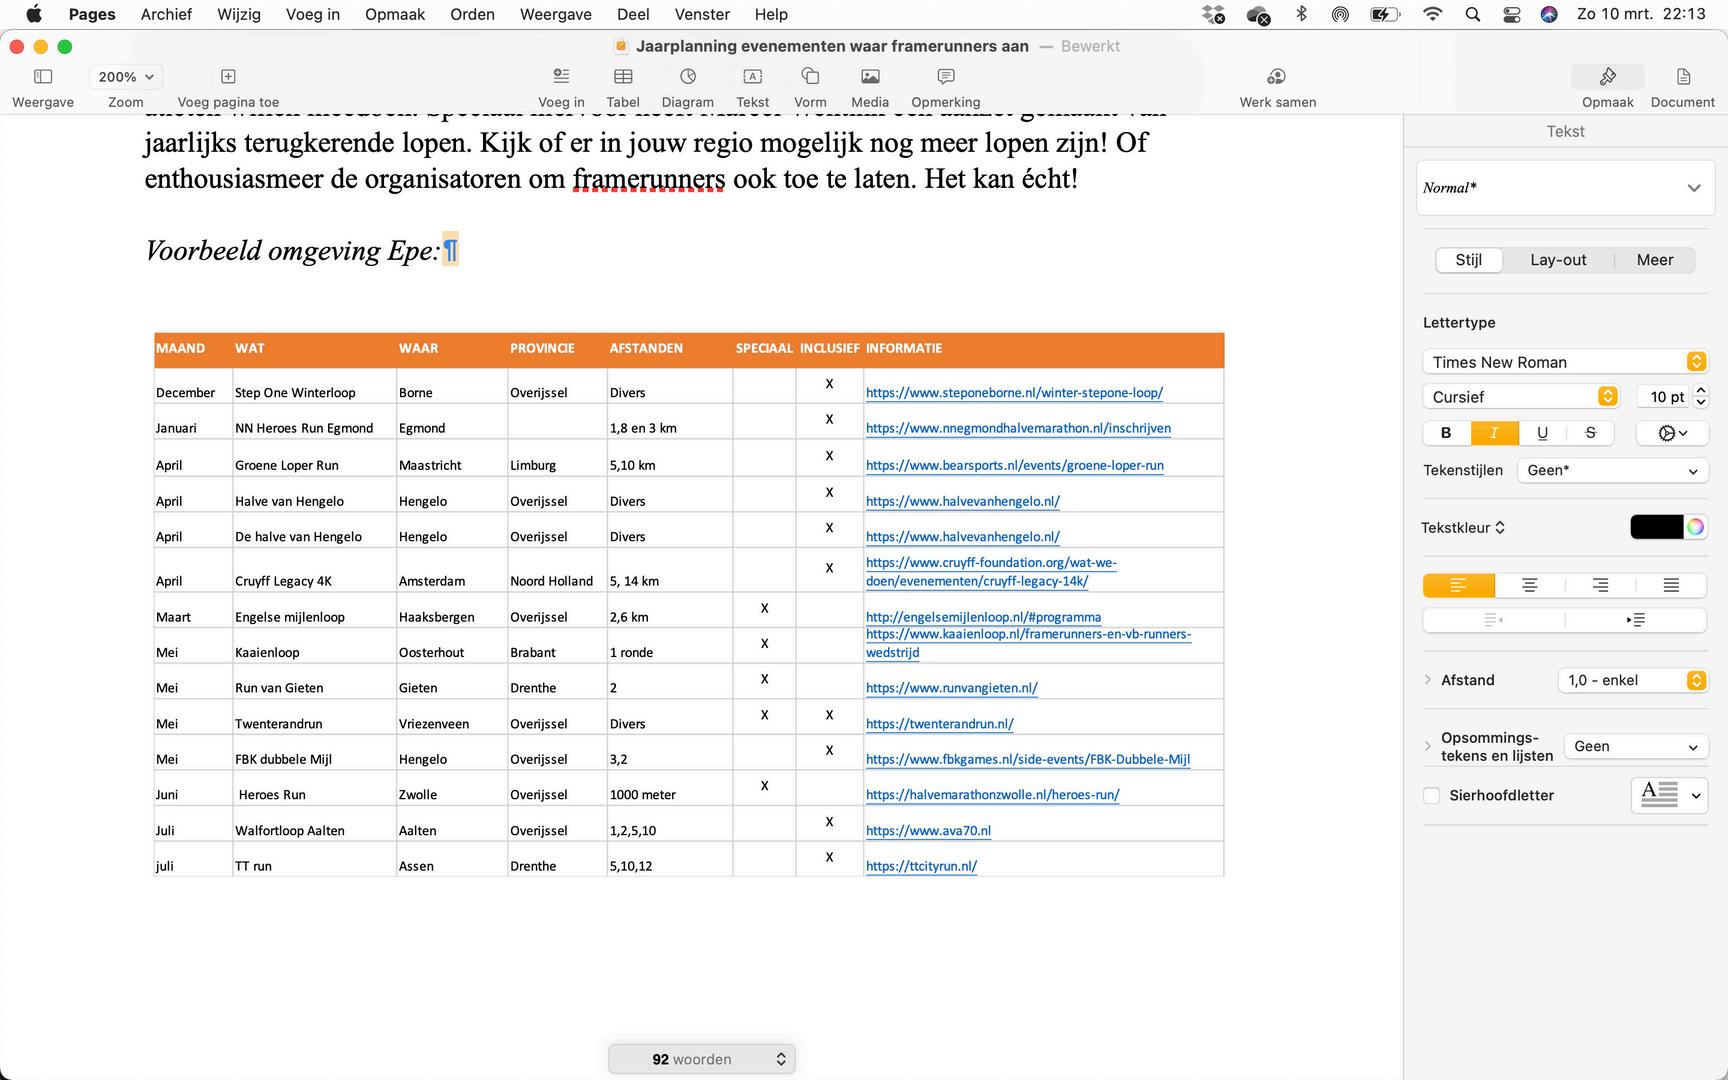Open the ttcityrun.nl link
Viewport: 1728px width, 1080px height.
(921, 866)
